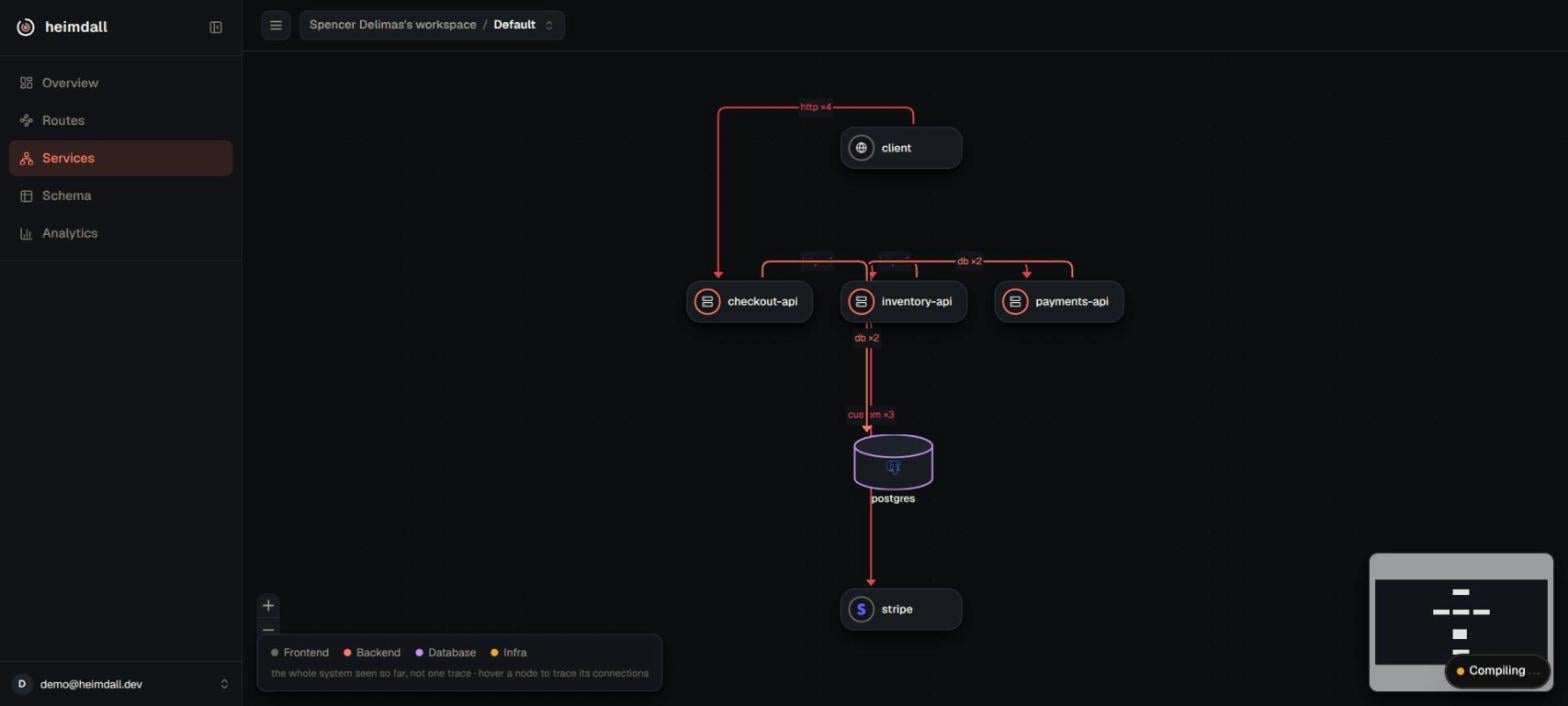Open the workspace switcher dropdown
This screenshot has width=1568, height=706.
432,25
